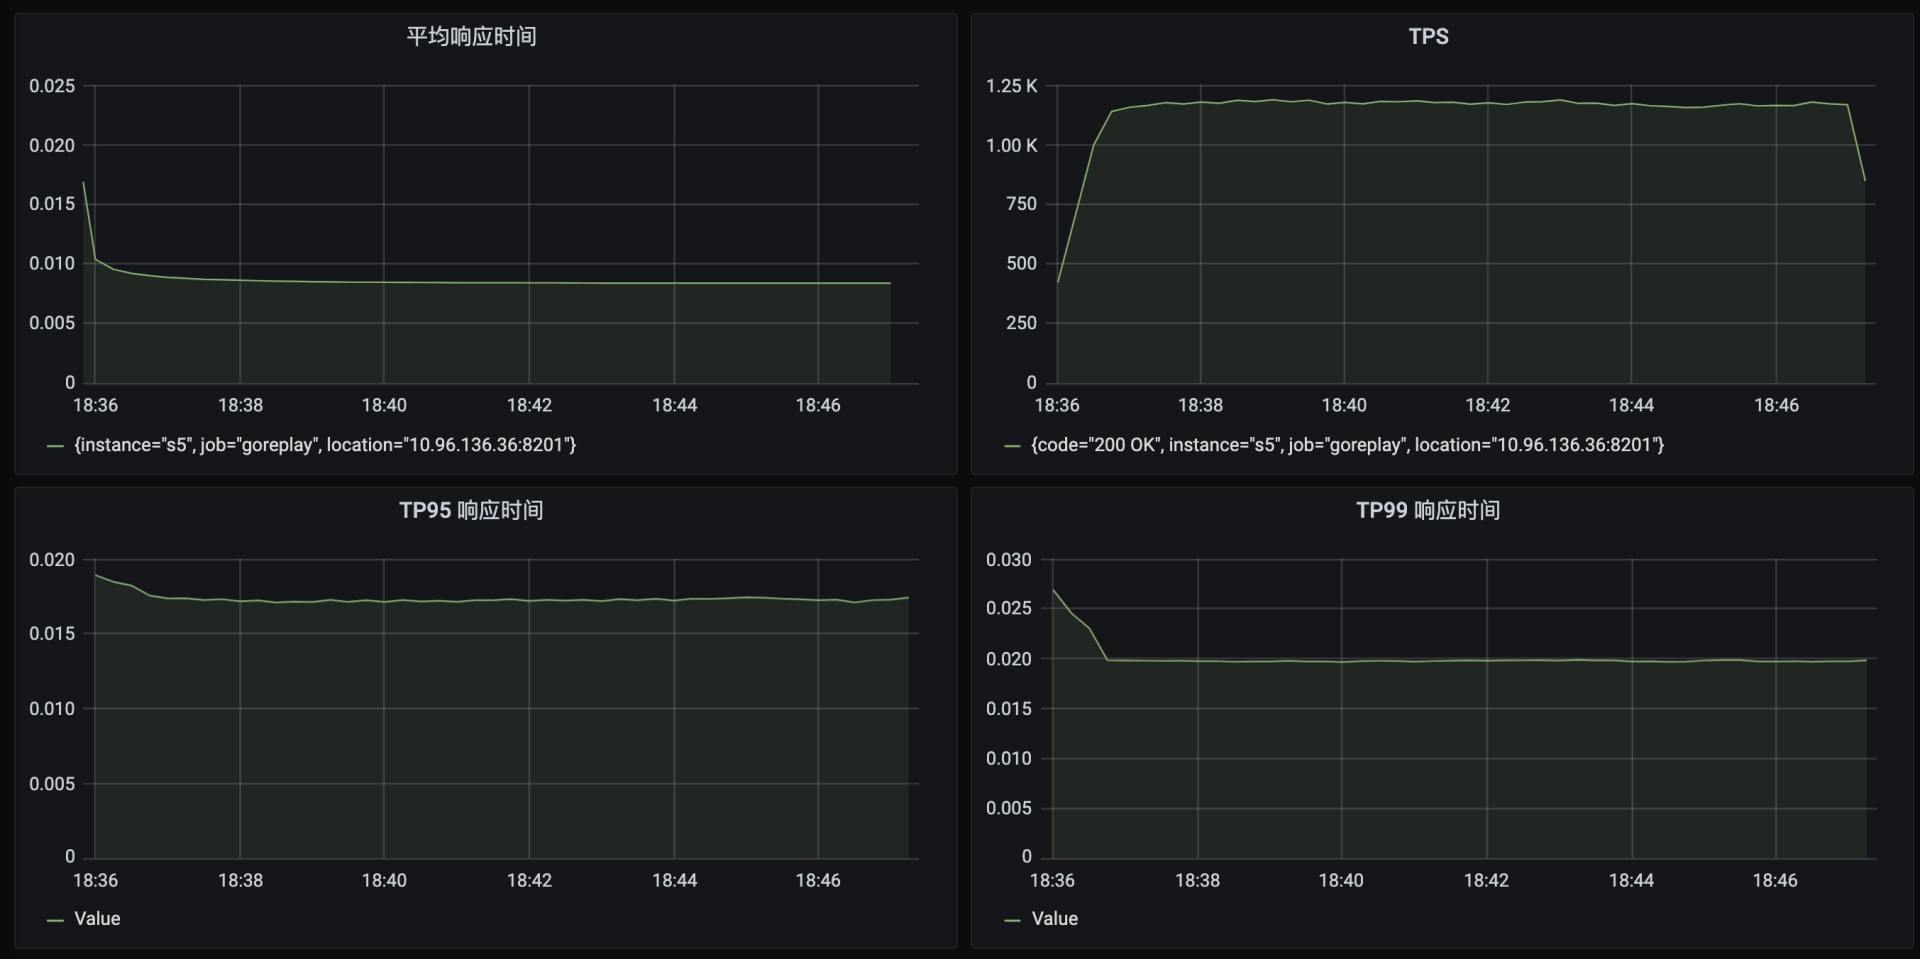The height and width of the screenshot is (959, 1920).
Task: Click the 18:38 axis label in TP99 panel
Action: click(x=1197, y=881)
